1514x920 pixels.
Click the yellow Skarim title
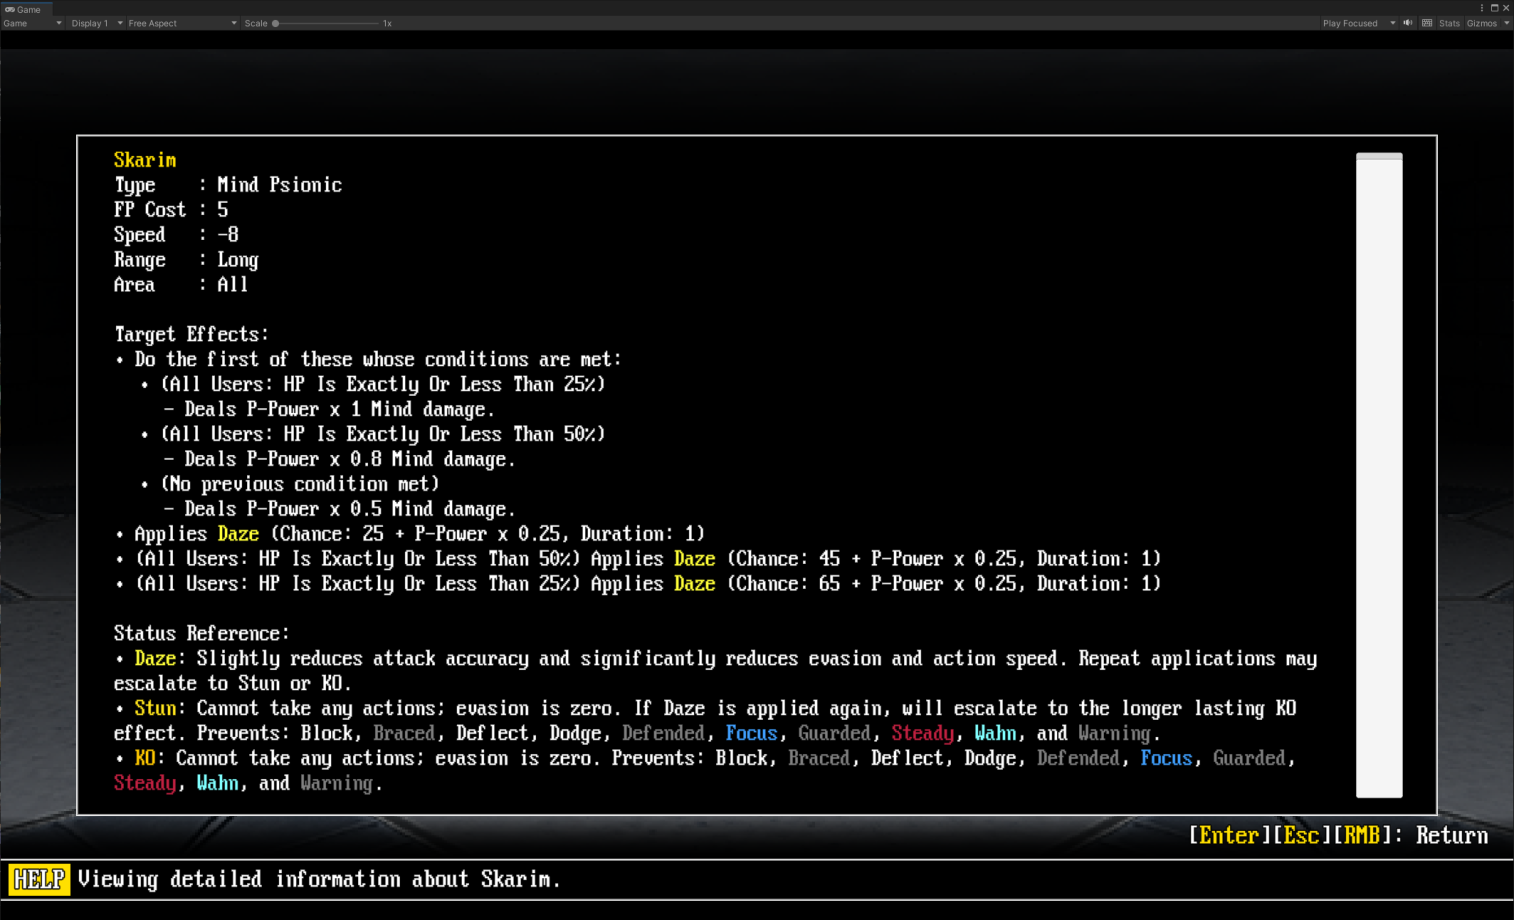point(145,160)
